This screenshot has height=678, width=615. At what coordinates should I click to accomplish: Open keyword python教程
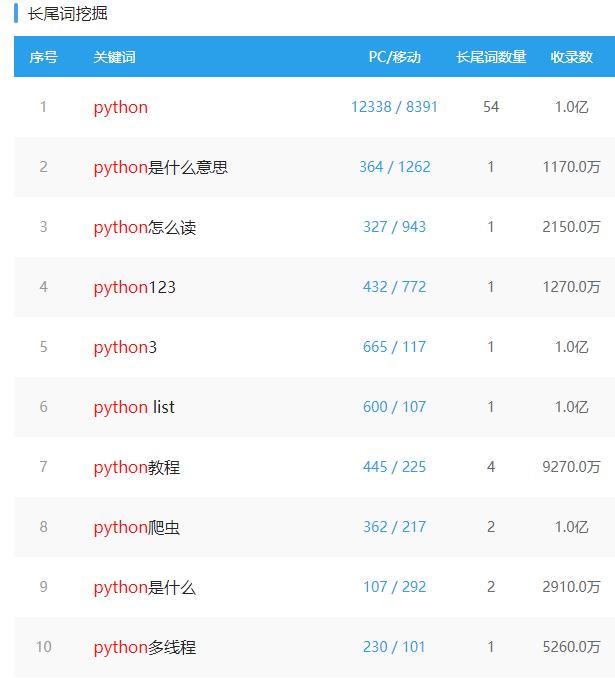[137, 467]
